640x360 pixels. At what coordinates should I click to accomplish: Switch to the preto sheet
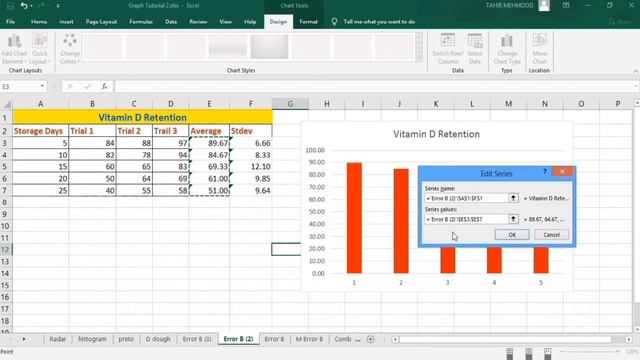(x=126, y=339)
